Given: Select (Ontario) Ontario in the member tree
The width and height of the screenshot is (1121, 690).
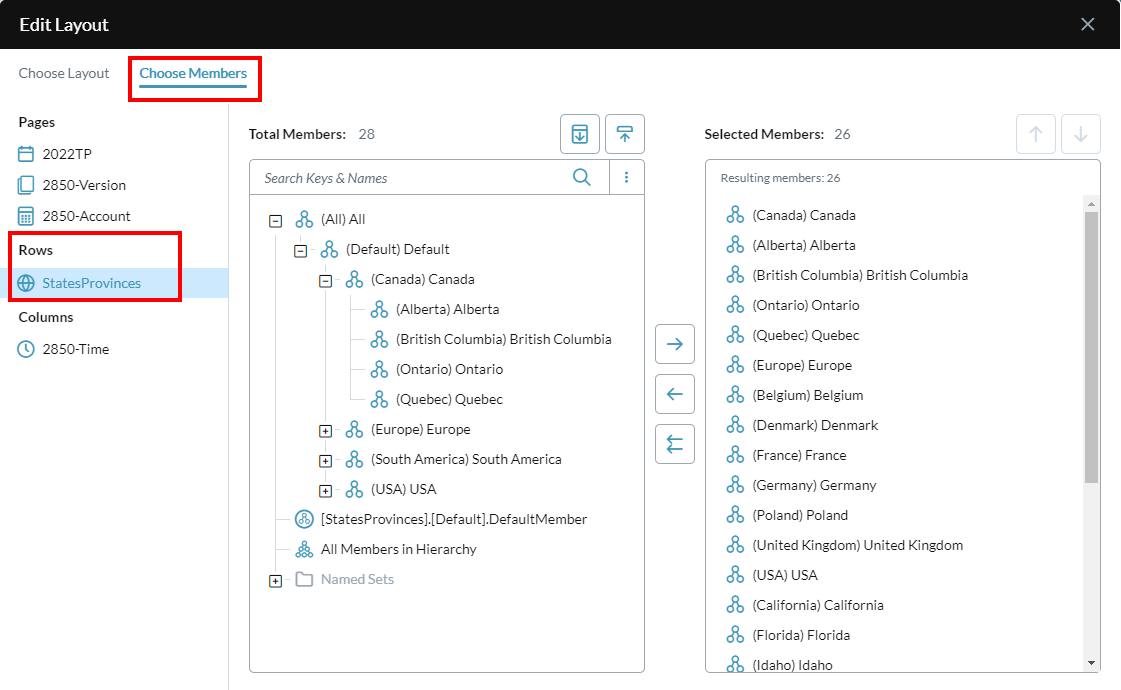Looking at the screenshot, I should pyautogui.click(x=449, y=369).
